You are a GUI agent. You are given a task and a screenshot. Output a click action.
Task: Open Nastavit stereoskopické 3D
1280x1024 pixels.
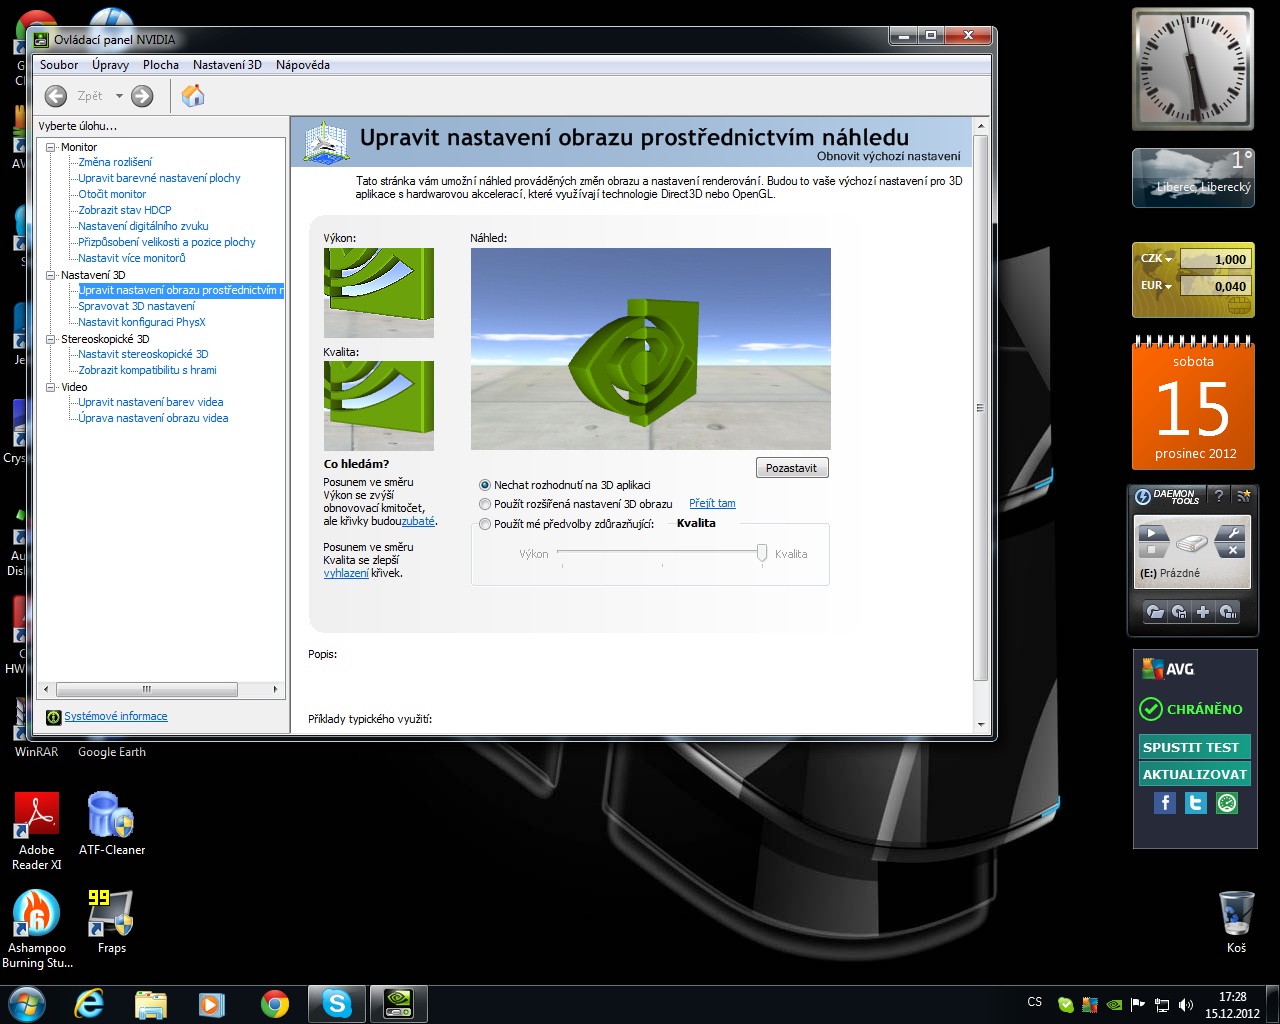143,354
